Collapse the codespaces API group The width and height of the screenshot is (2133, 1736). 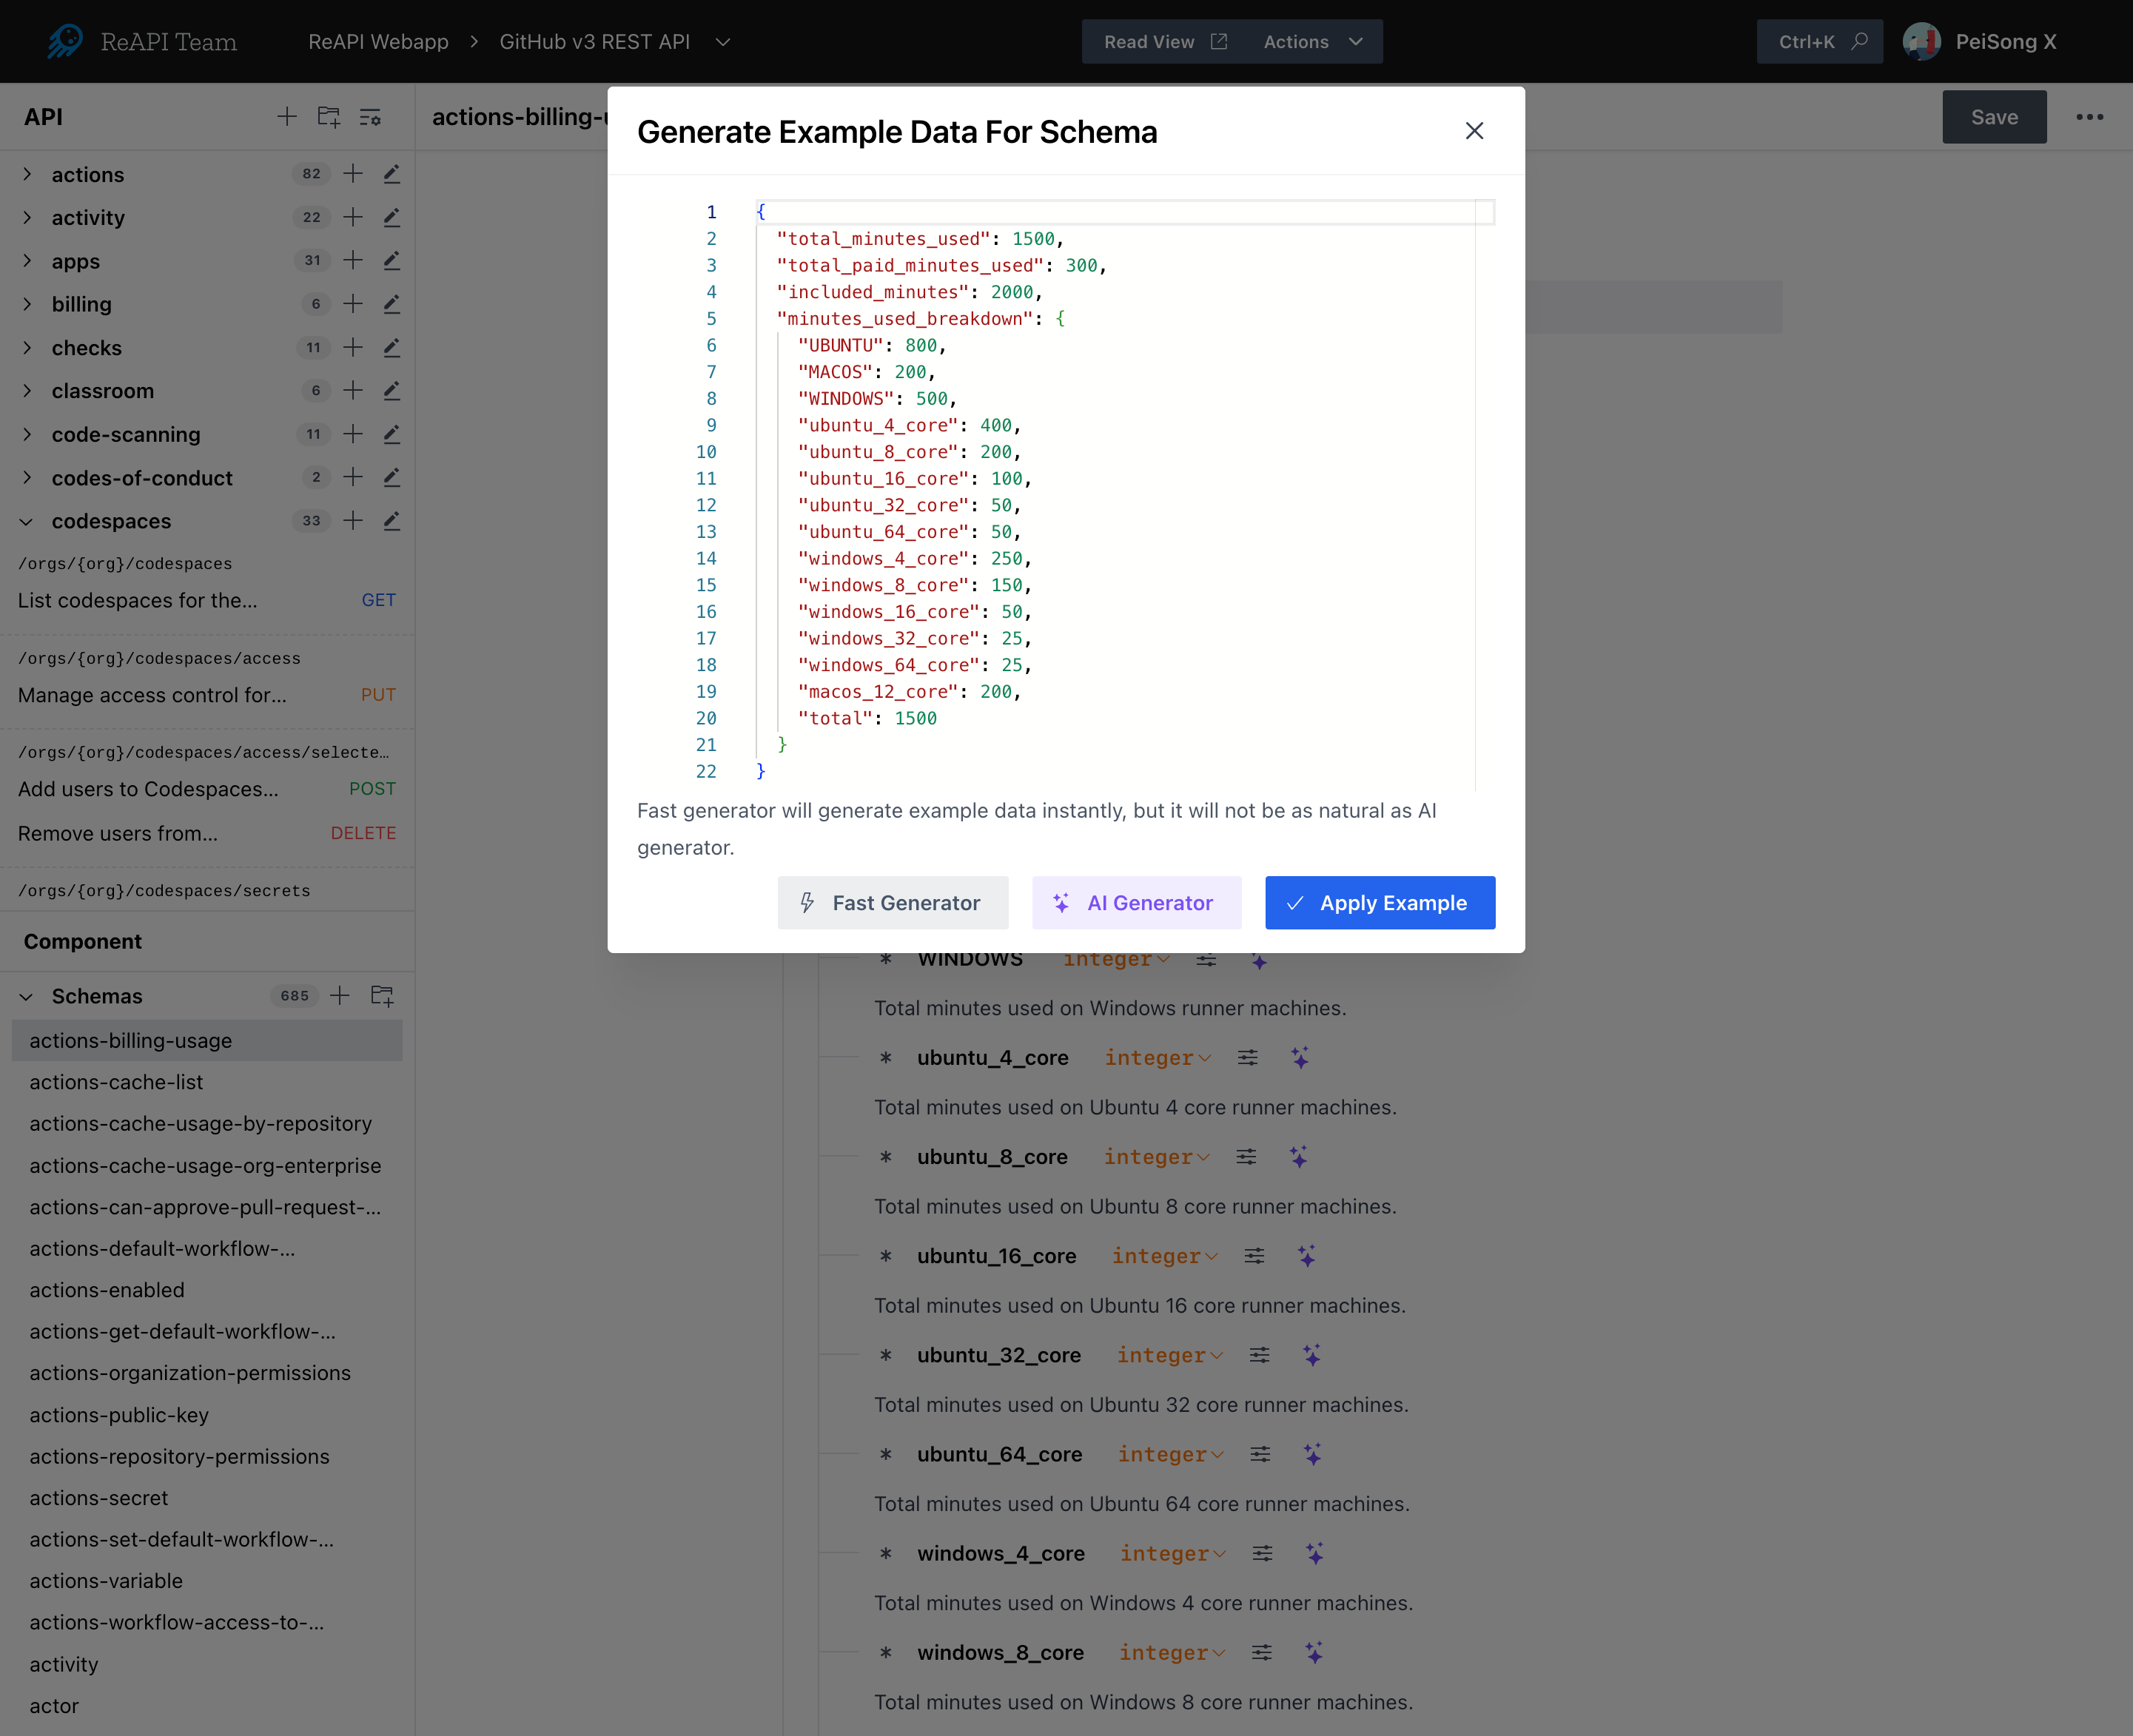[27, 521]
